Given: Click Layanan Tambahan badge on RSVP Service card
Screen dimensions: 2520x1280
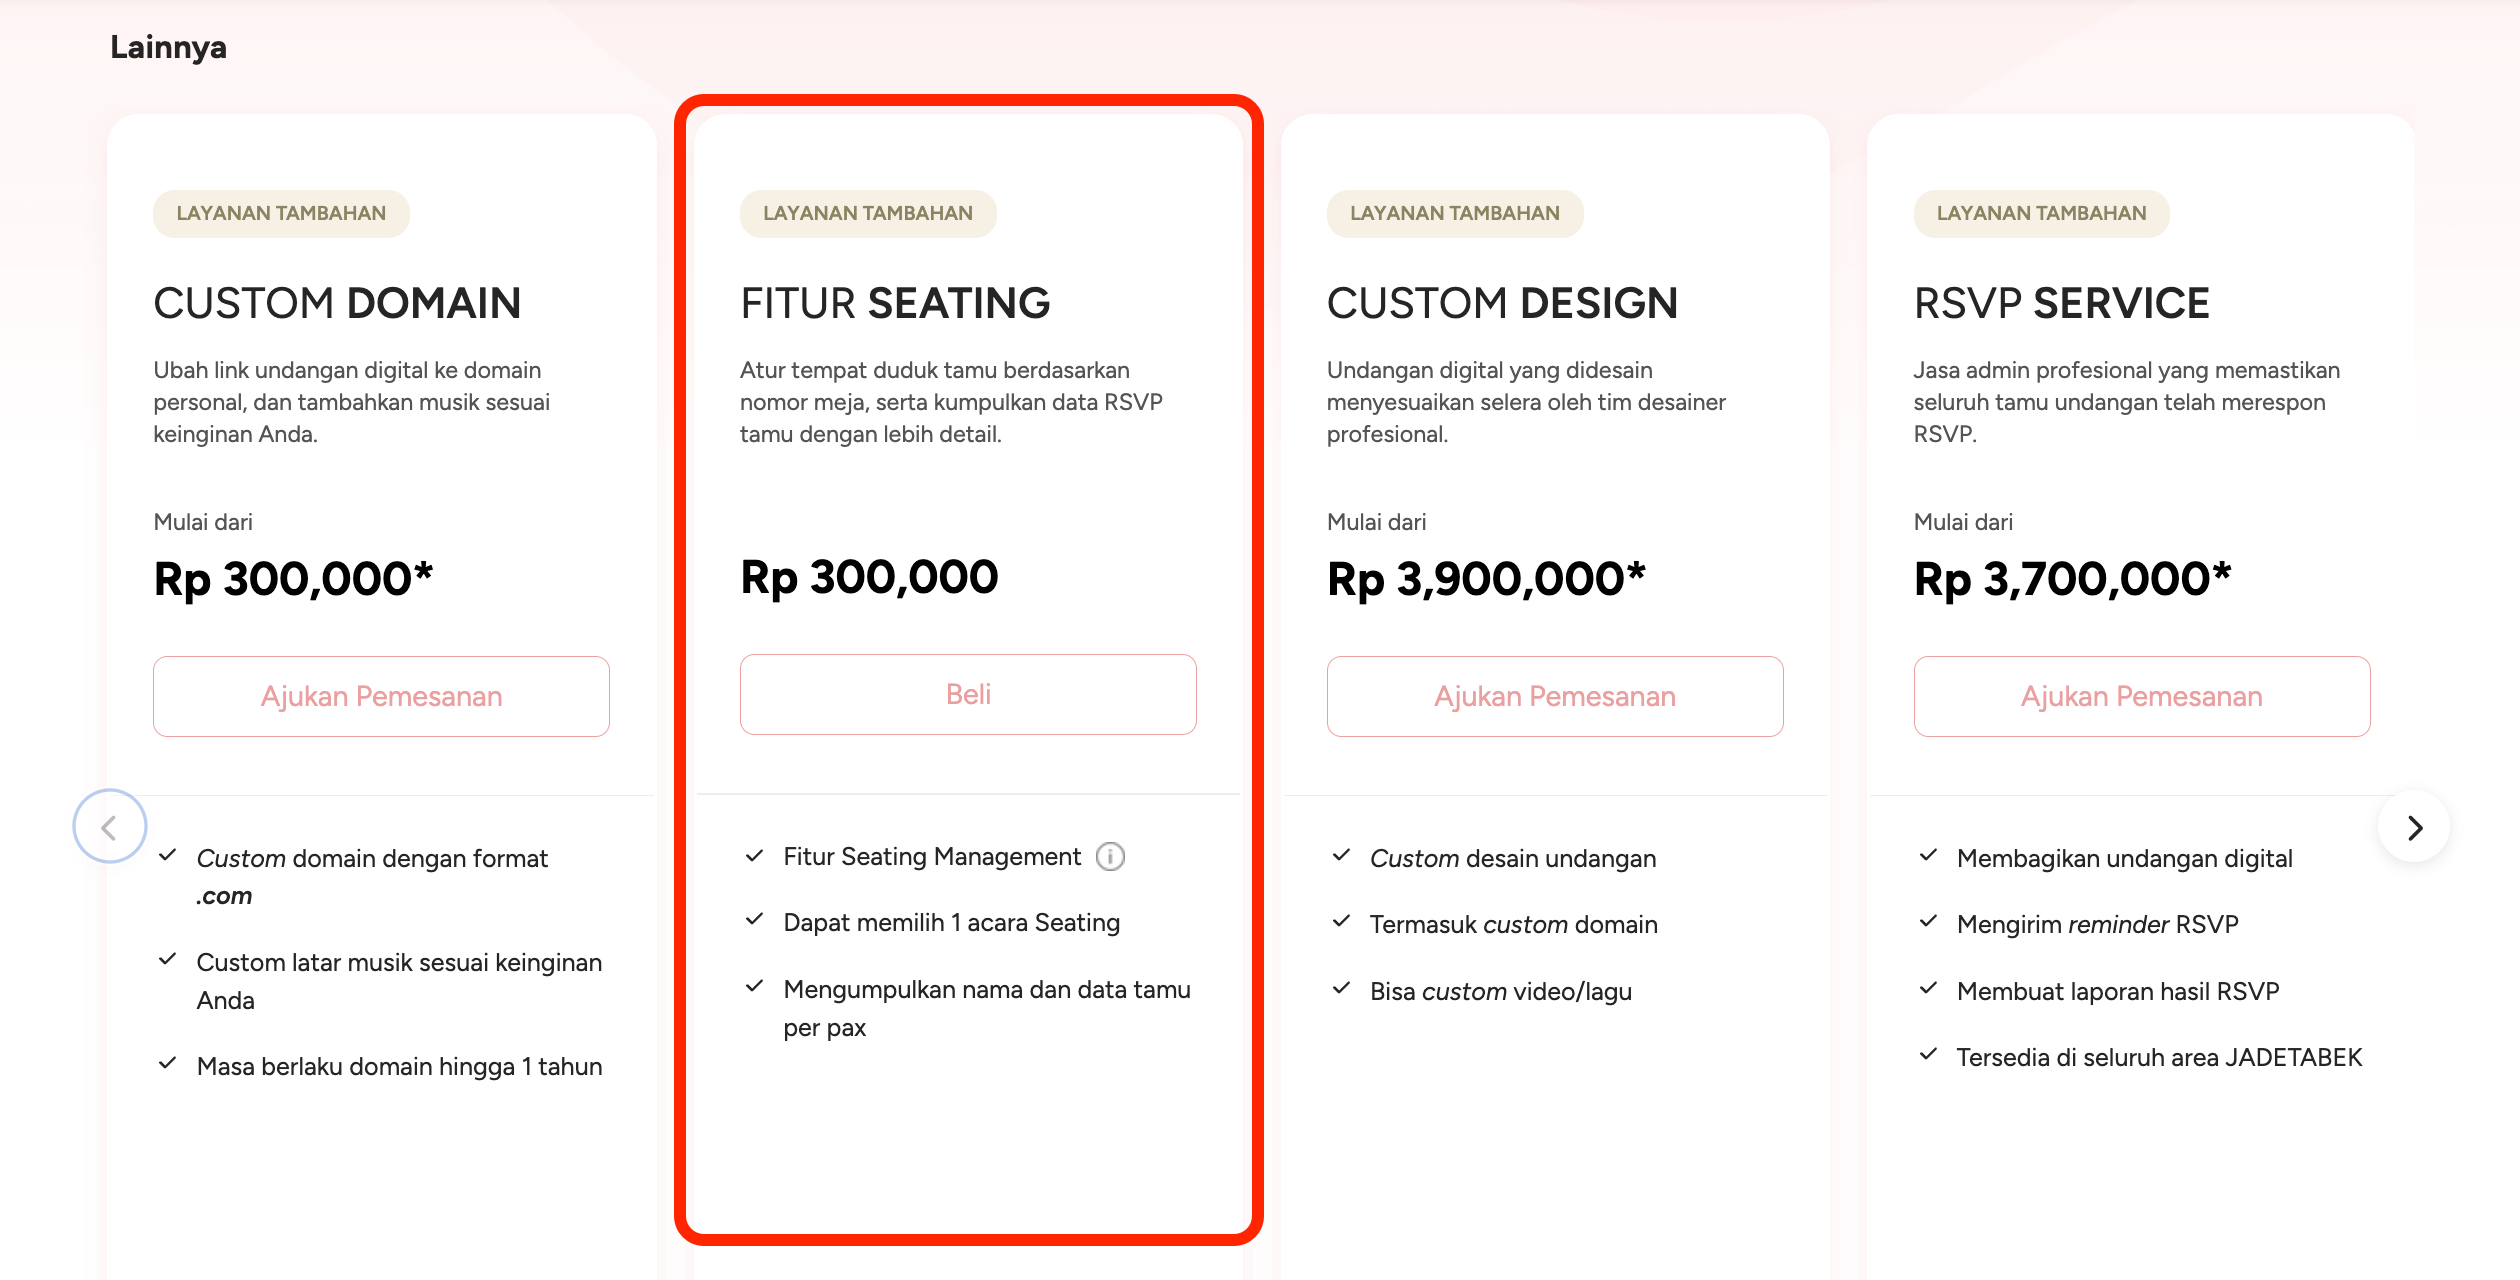Looking at the screenshot, I should [2041, 213].
